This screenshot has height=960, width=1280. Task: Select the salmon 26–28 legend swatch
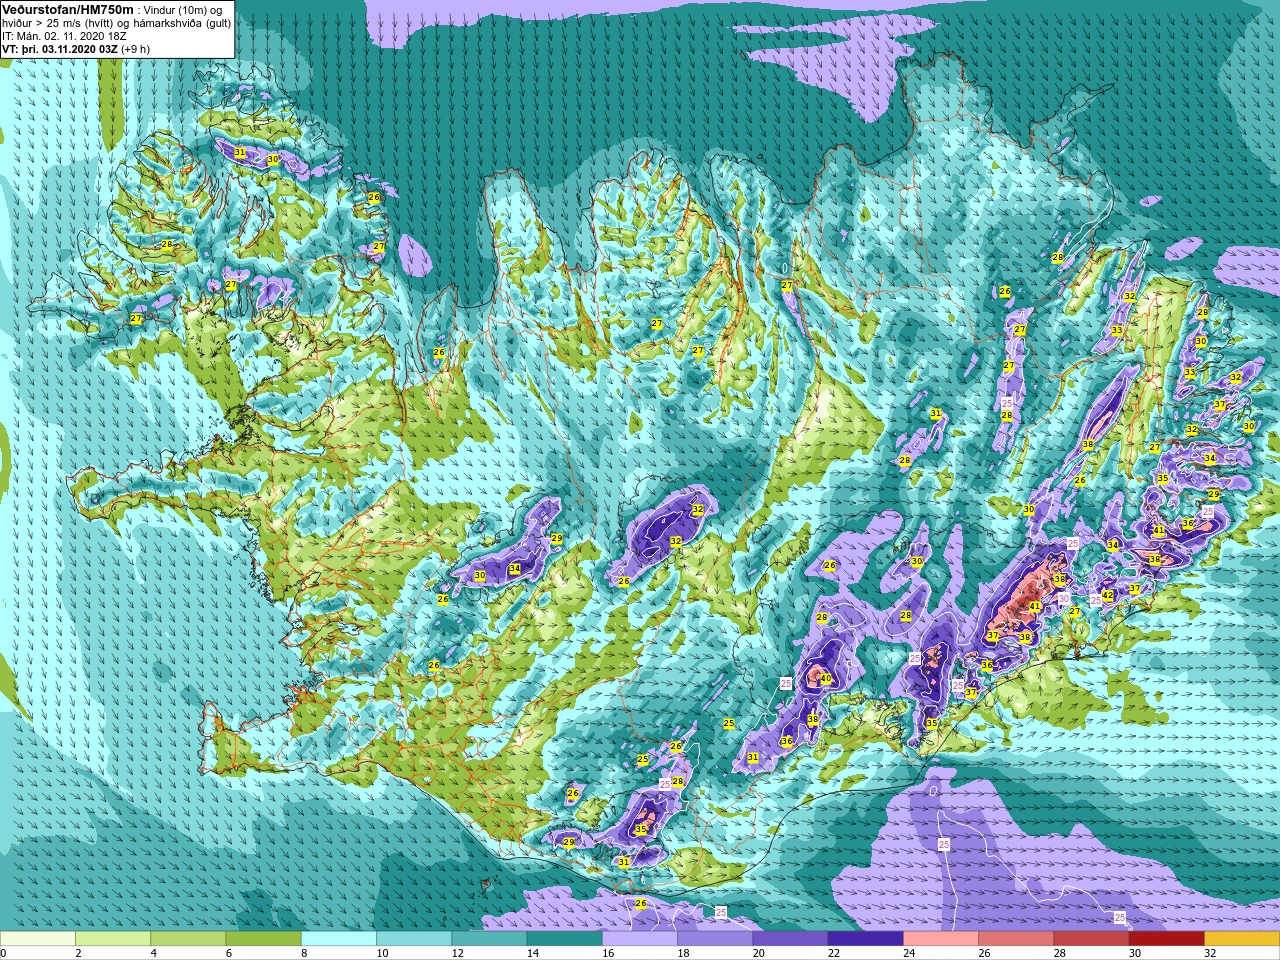[1016, 939]
